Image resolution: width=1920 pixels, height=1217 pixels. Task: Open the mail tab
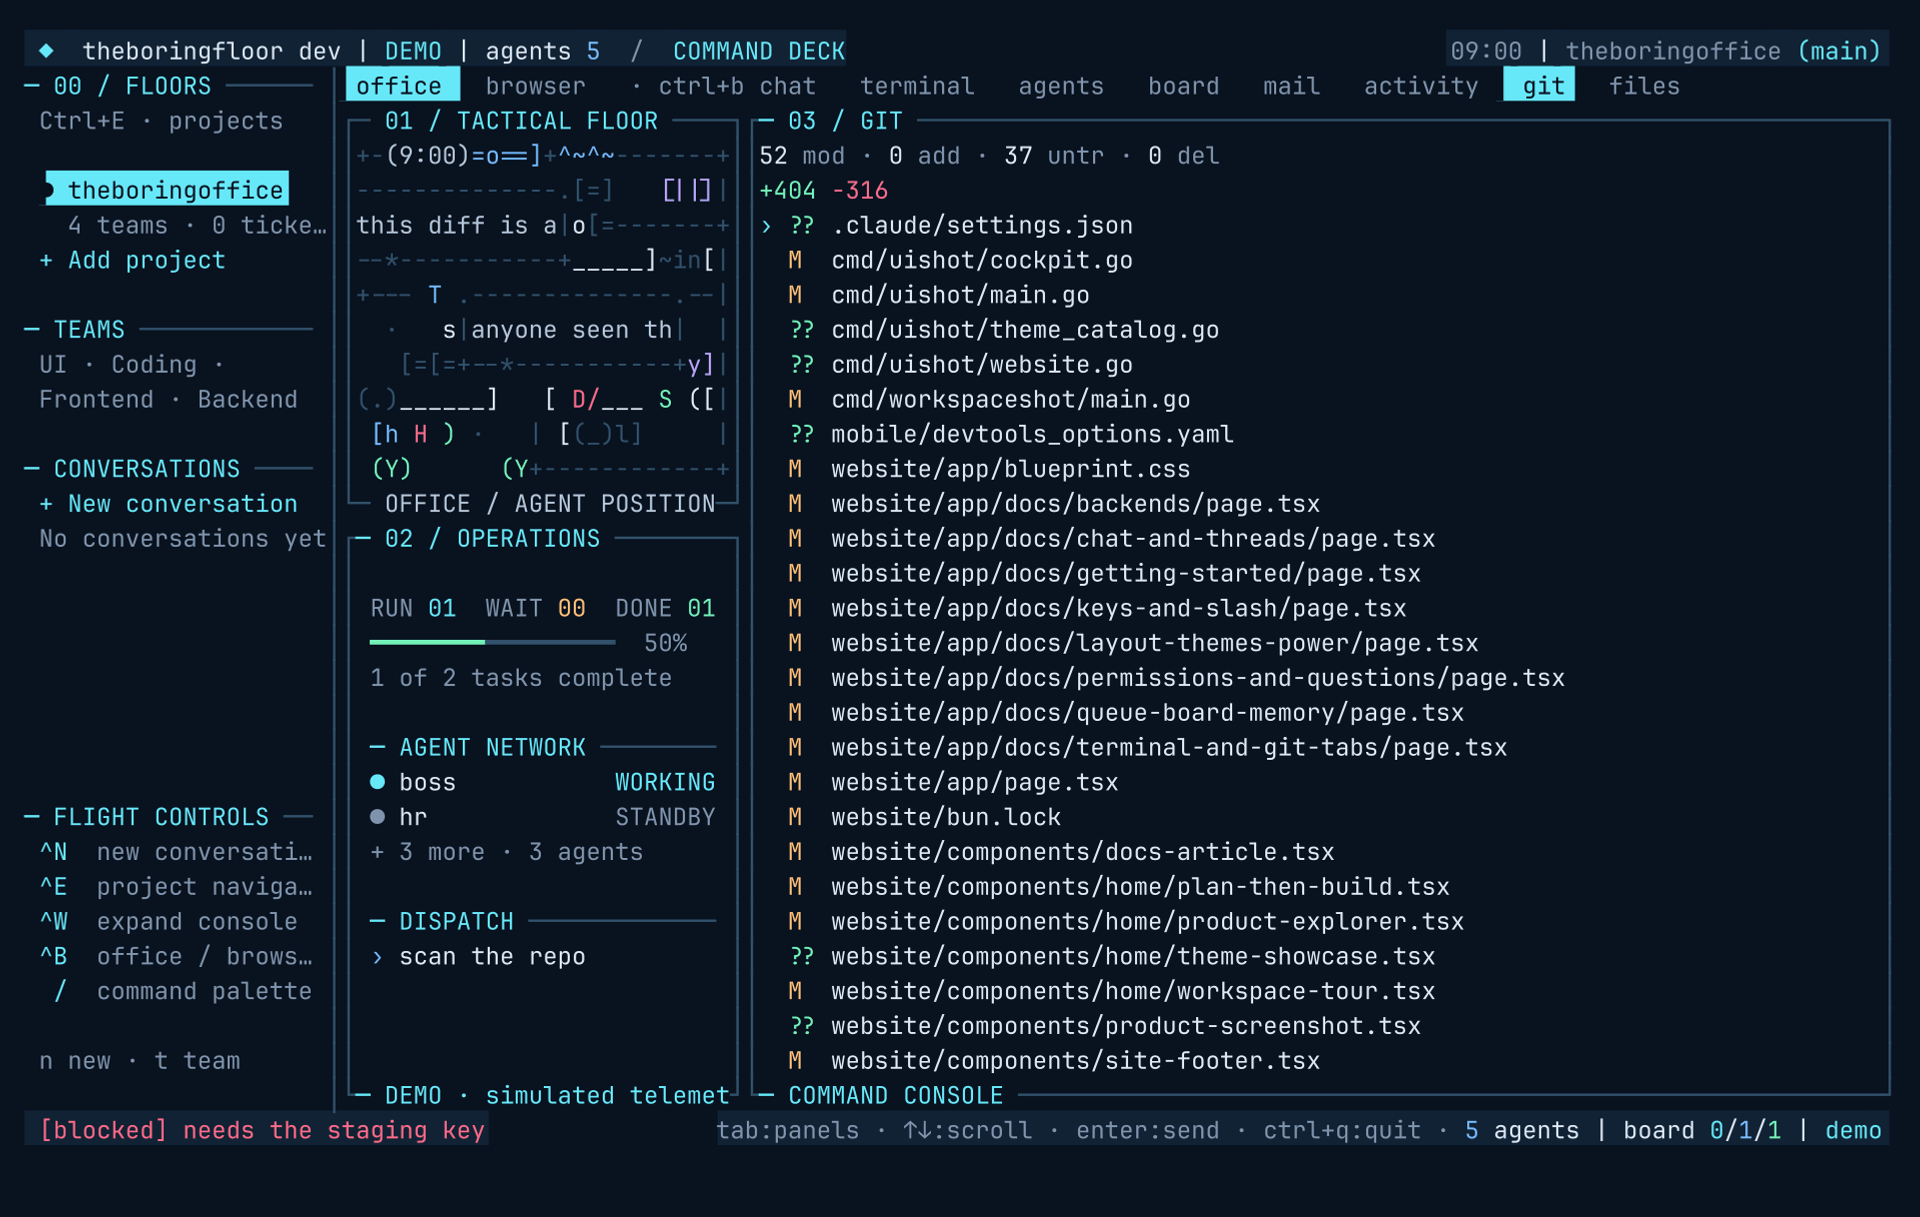[1292, 86]
